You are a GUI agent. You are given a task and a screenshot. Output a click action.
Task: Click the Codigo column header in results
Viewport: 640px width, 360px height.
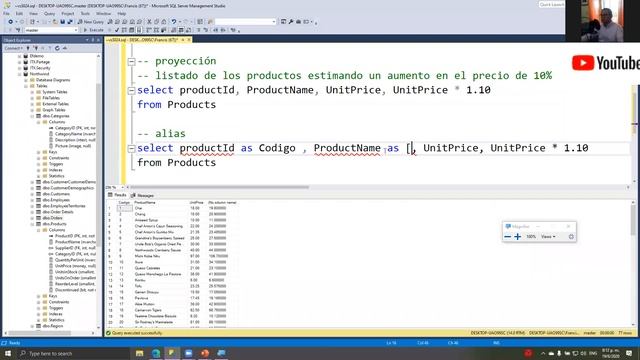124,202
